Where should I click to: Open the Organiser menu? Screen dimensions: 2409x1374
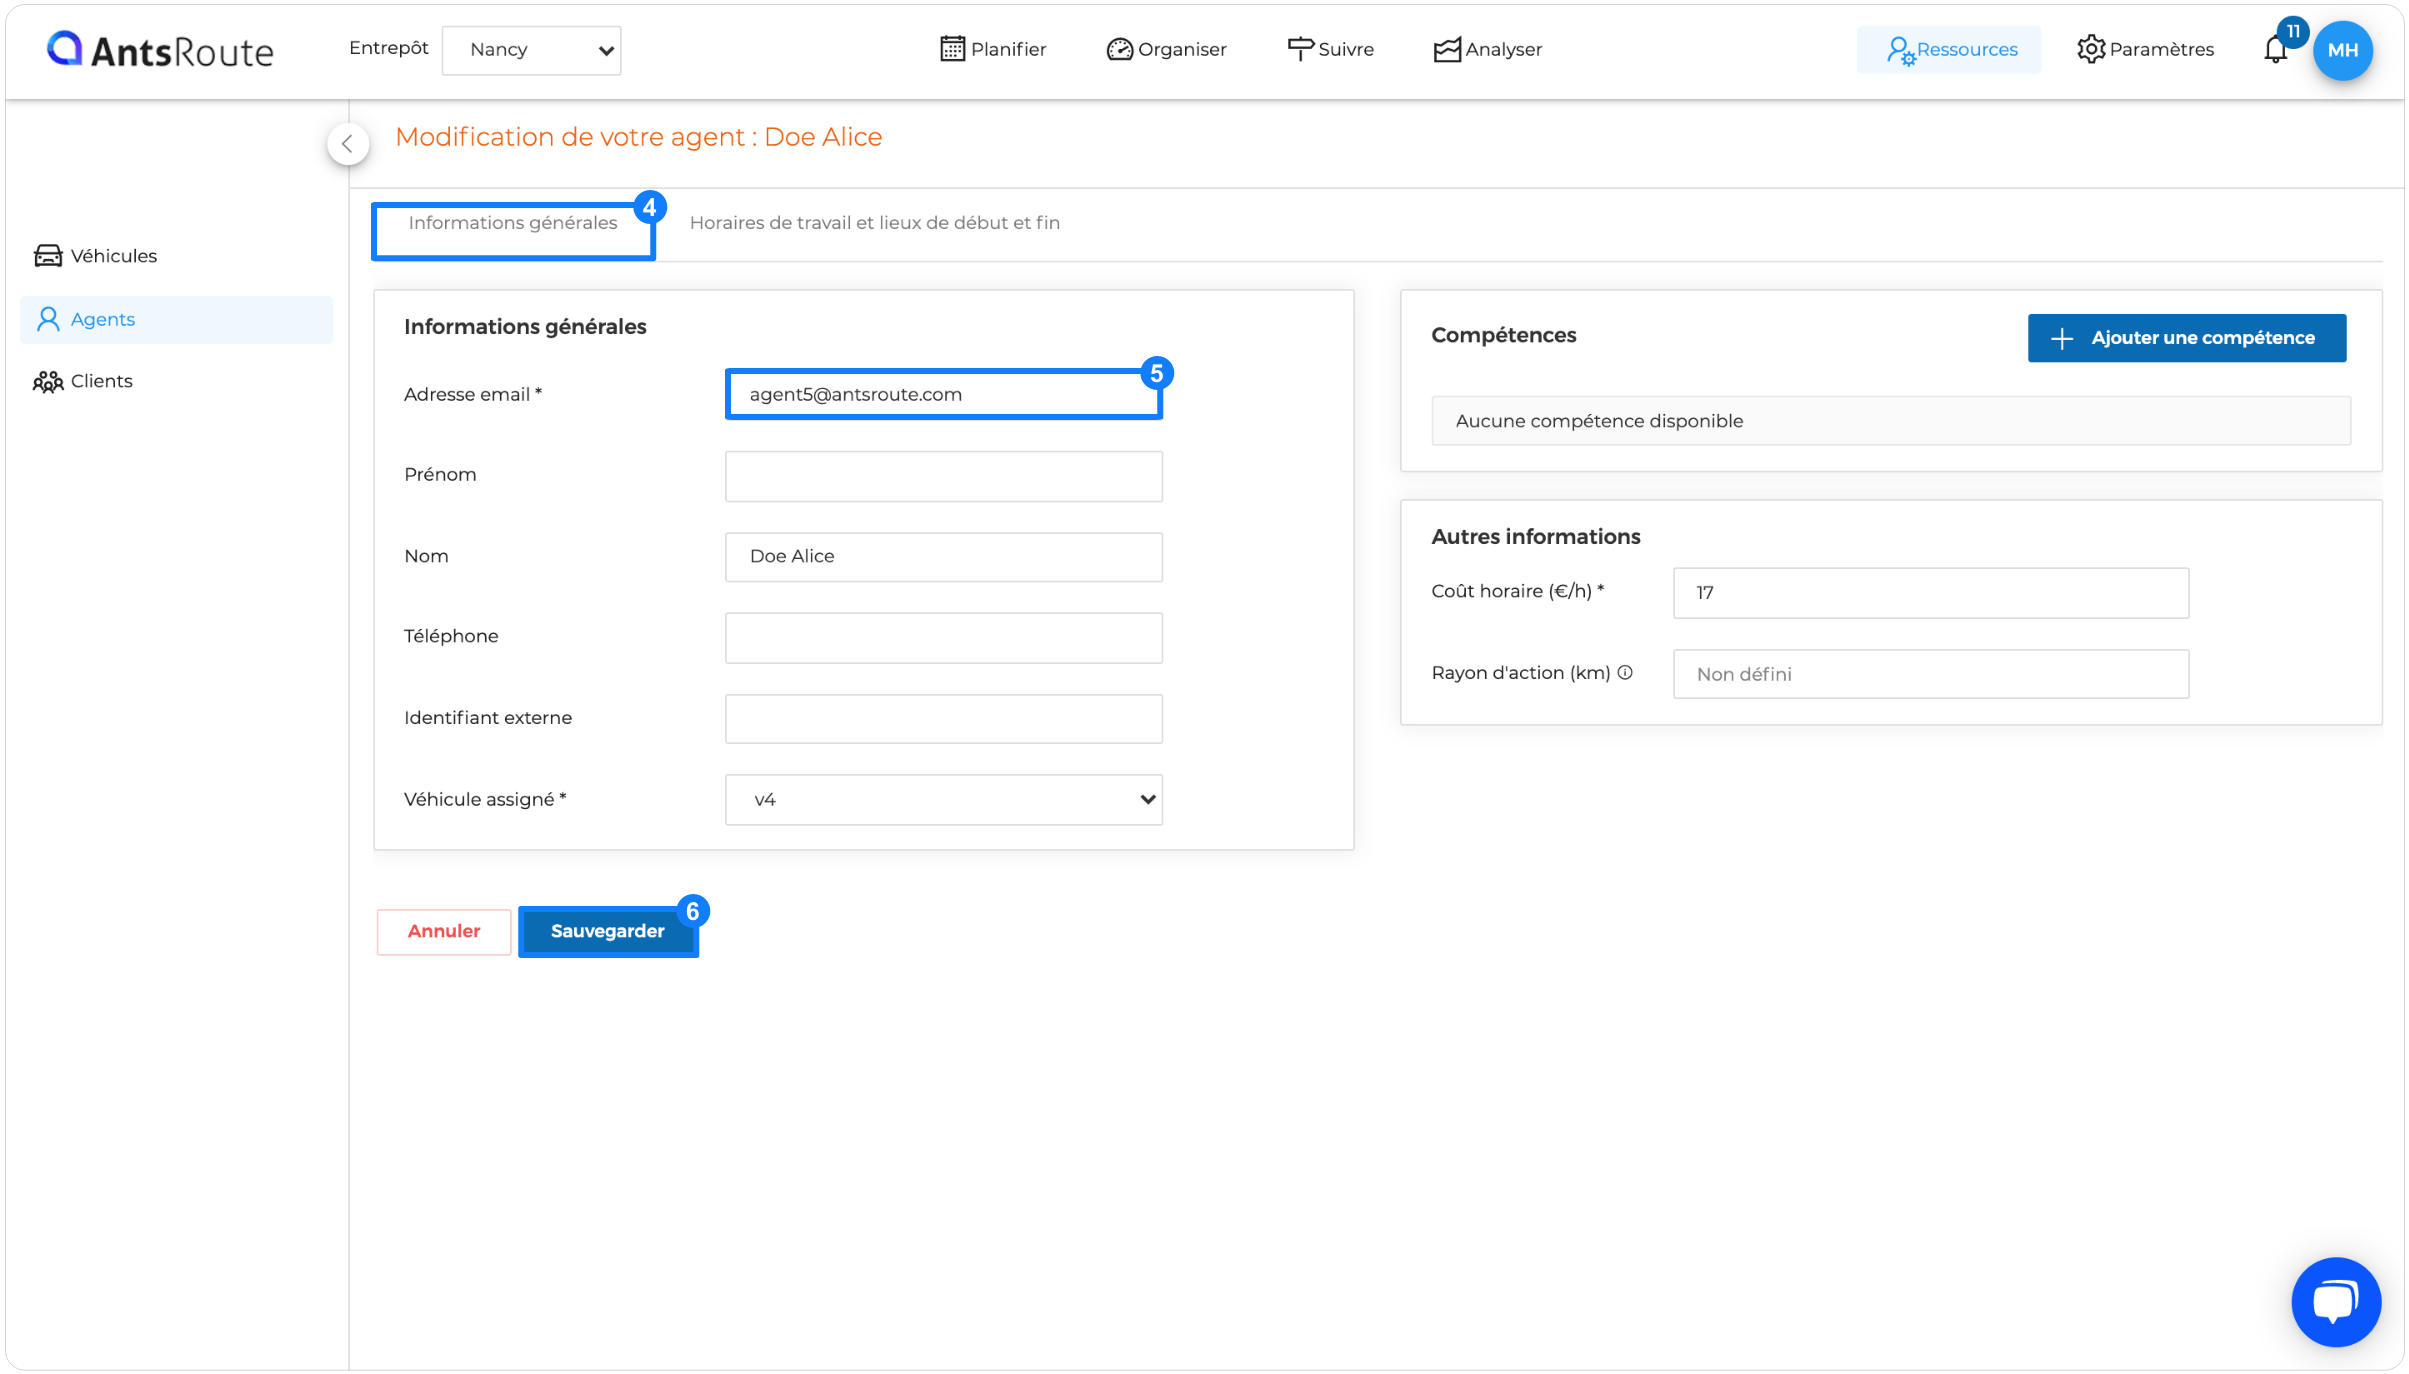(x=1166, y=49)
